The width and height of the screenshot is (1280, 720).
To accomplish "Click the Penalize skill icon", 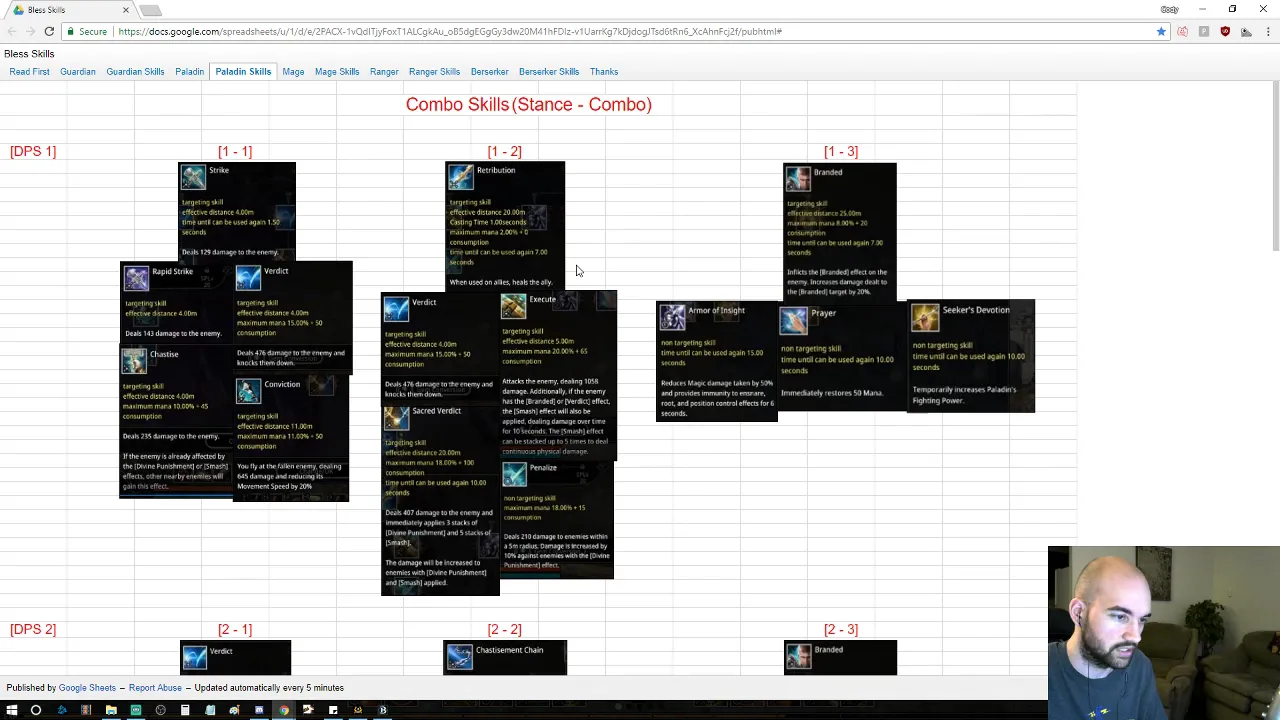I will 514,474.
